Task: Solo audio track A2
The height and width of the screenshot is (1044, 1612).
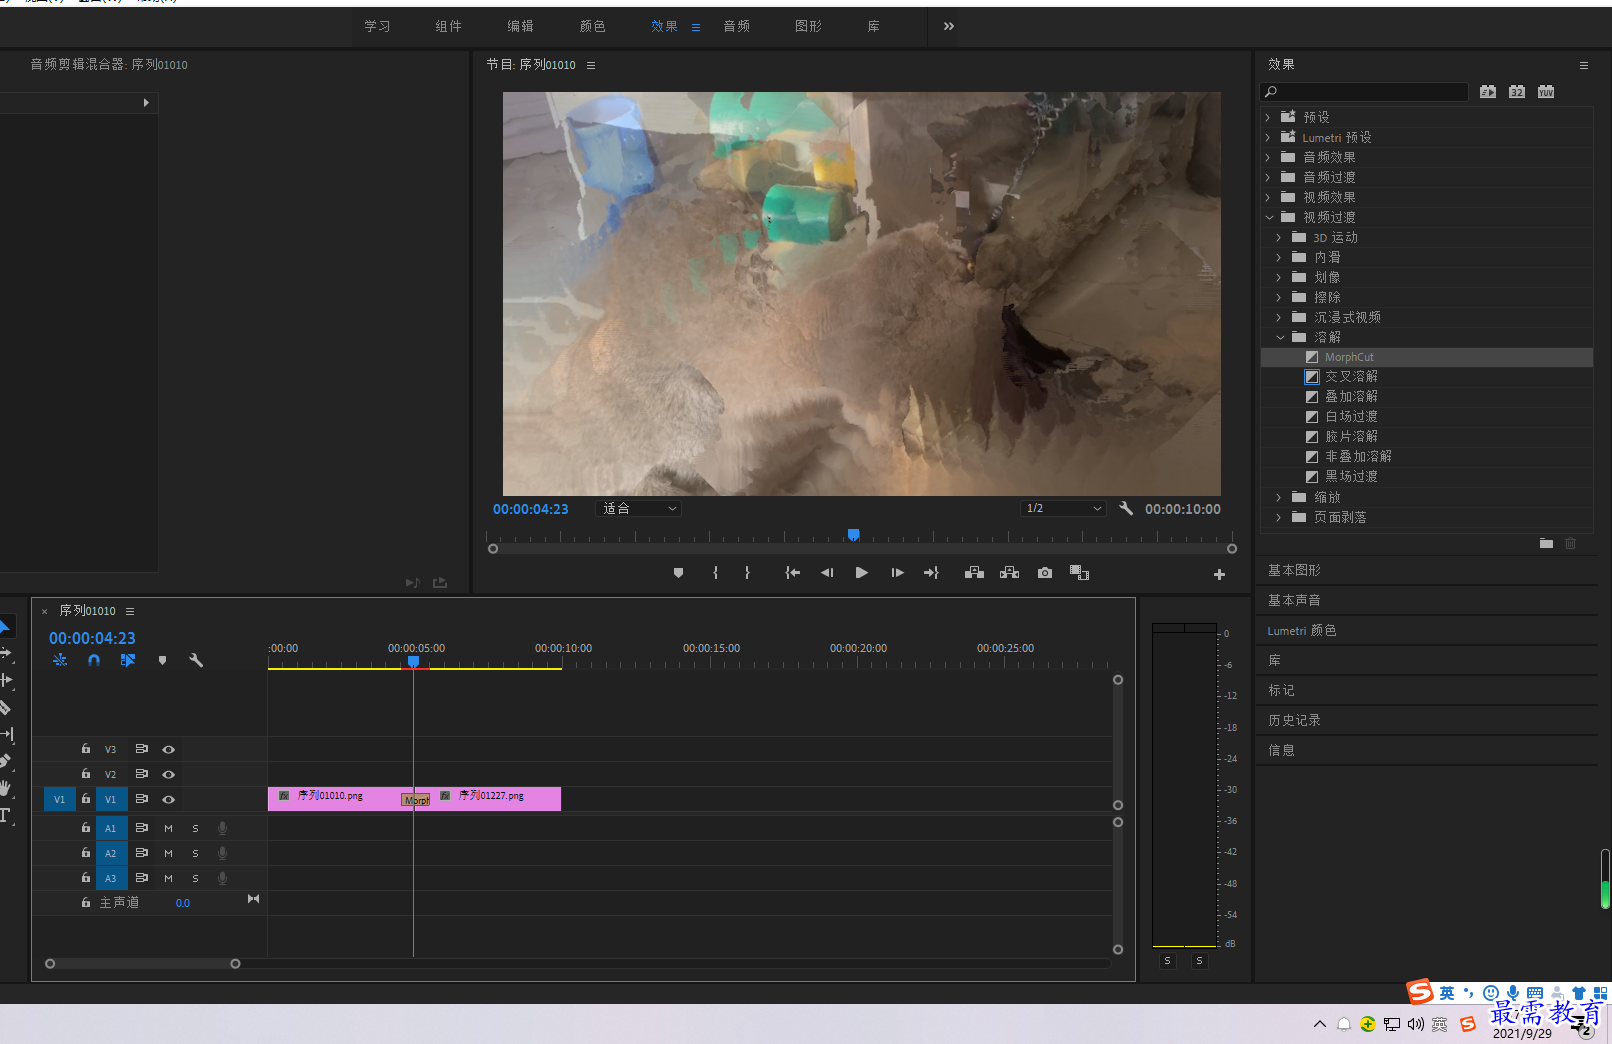Action: [195, 853]
